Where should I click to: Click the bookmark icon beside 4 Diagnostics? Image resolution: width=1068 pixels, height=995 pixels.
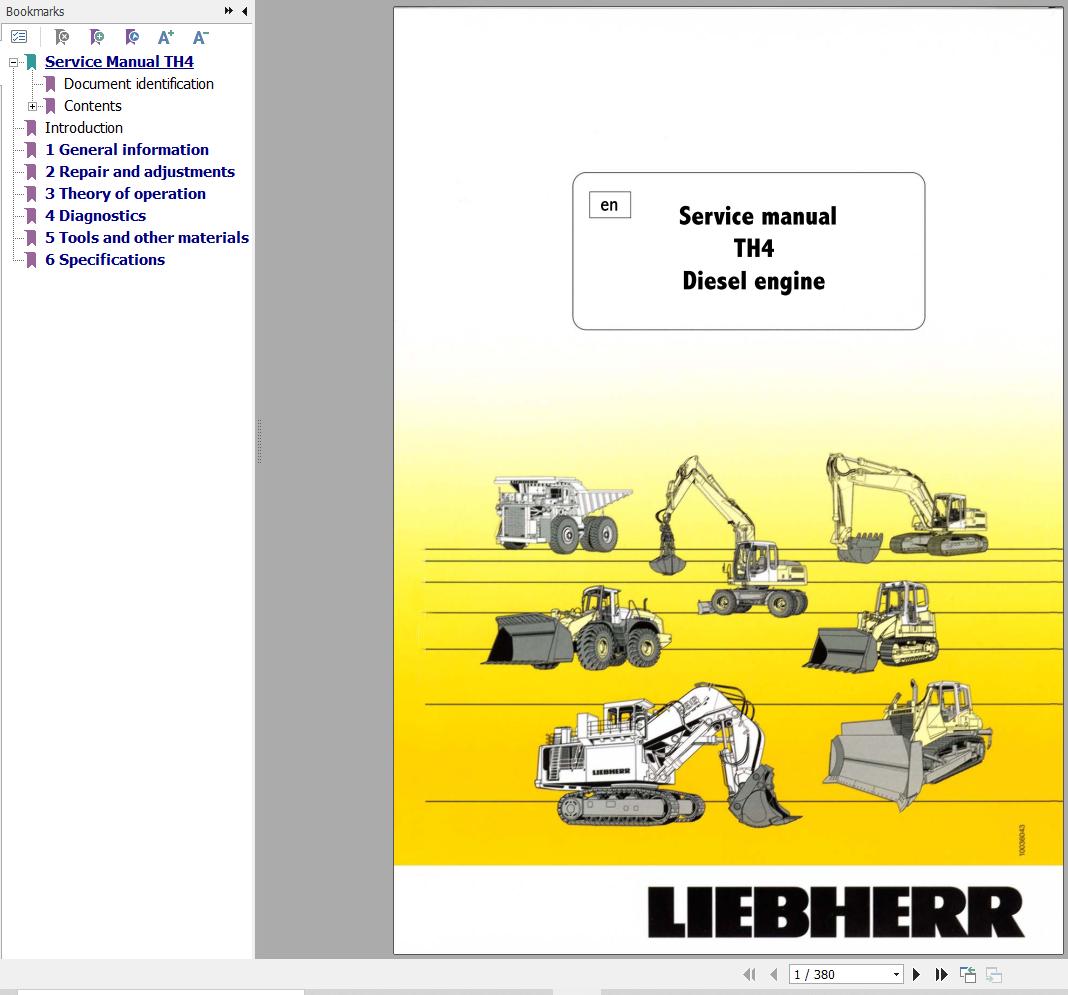coord(31,215)
